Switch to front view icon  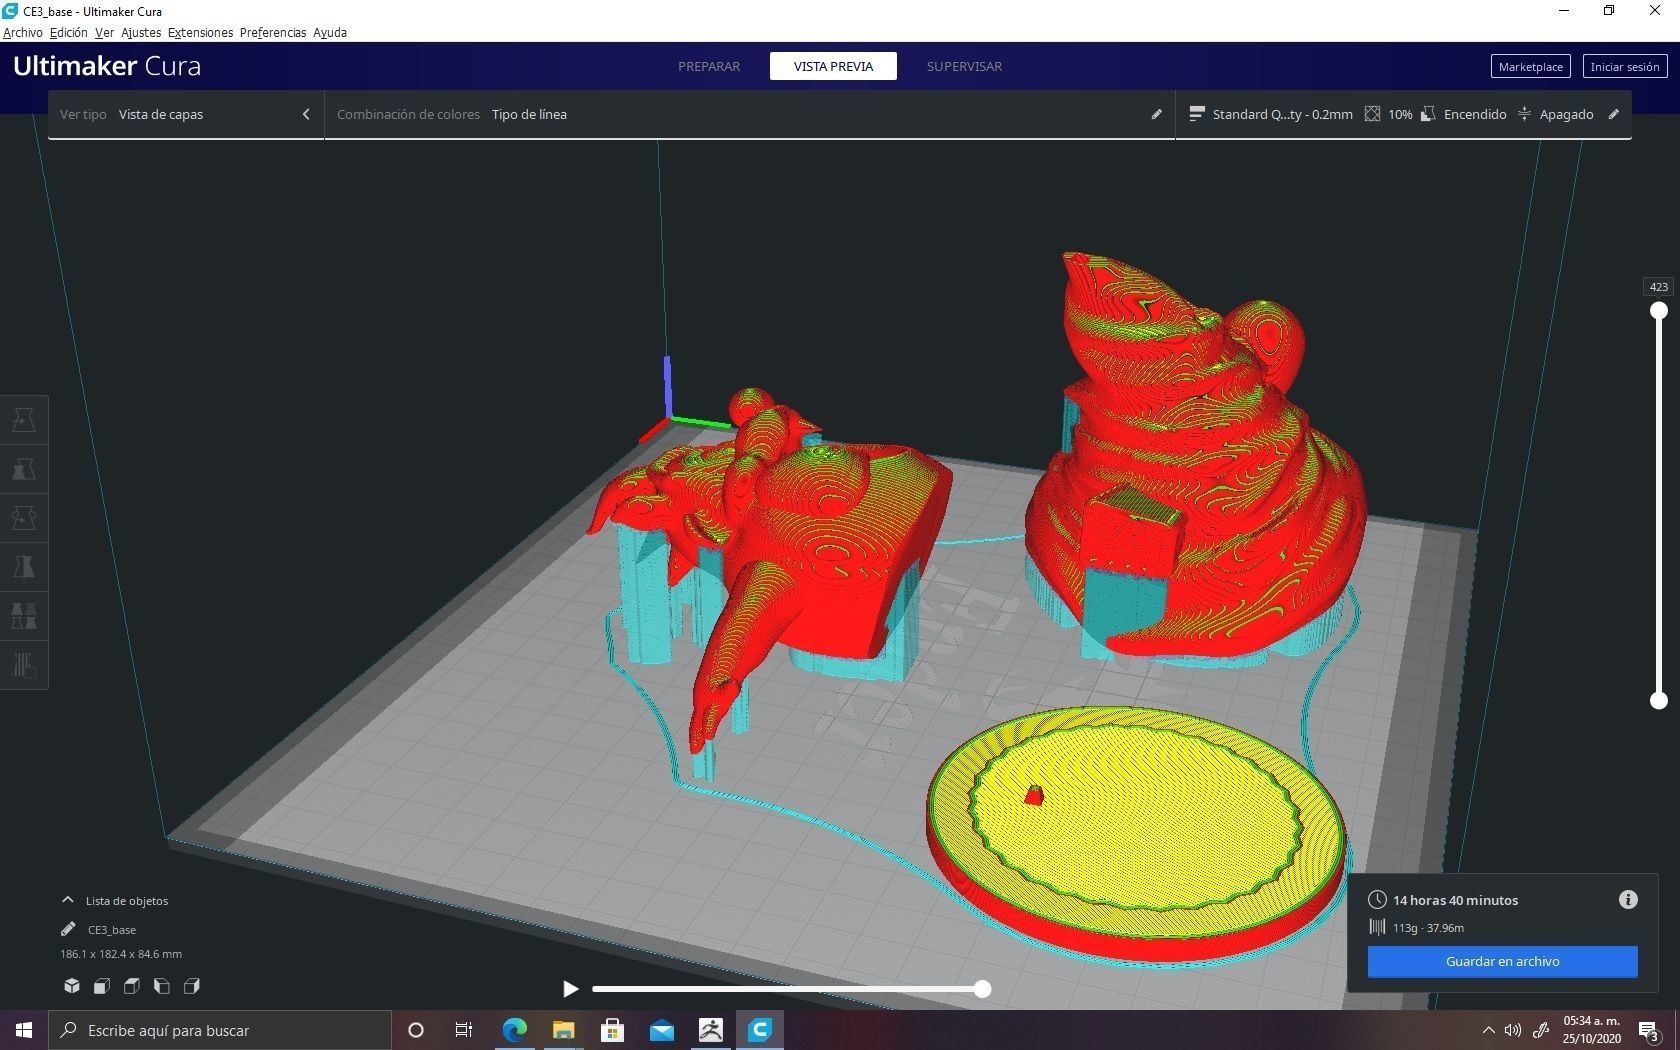pos(102,986)
